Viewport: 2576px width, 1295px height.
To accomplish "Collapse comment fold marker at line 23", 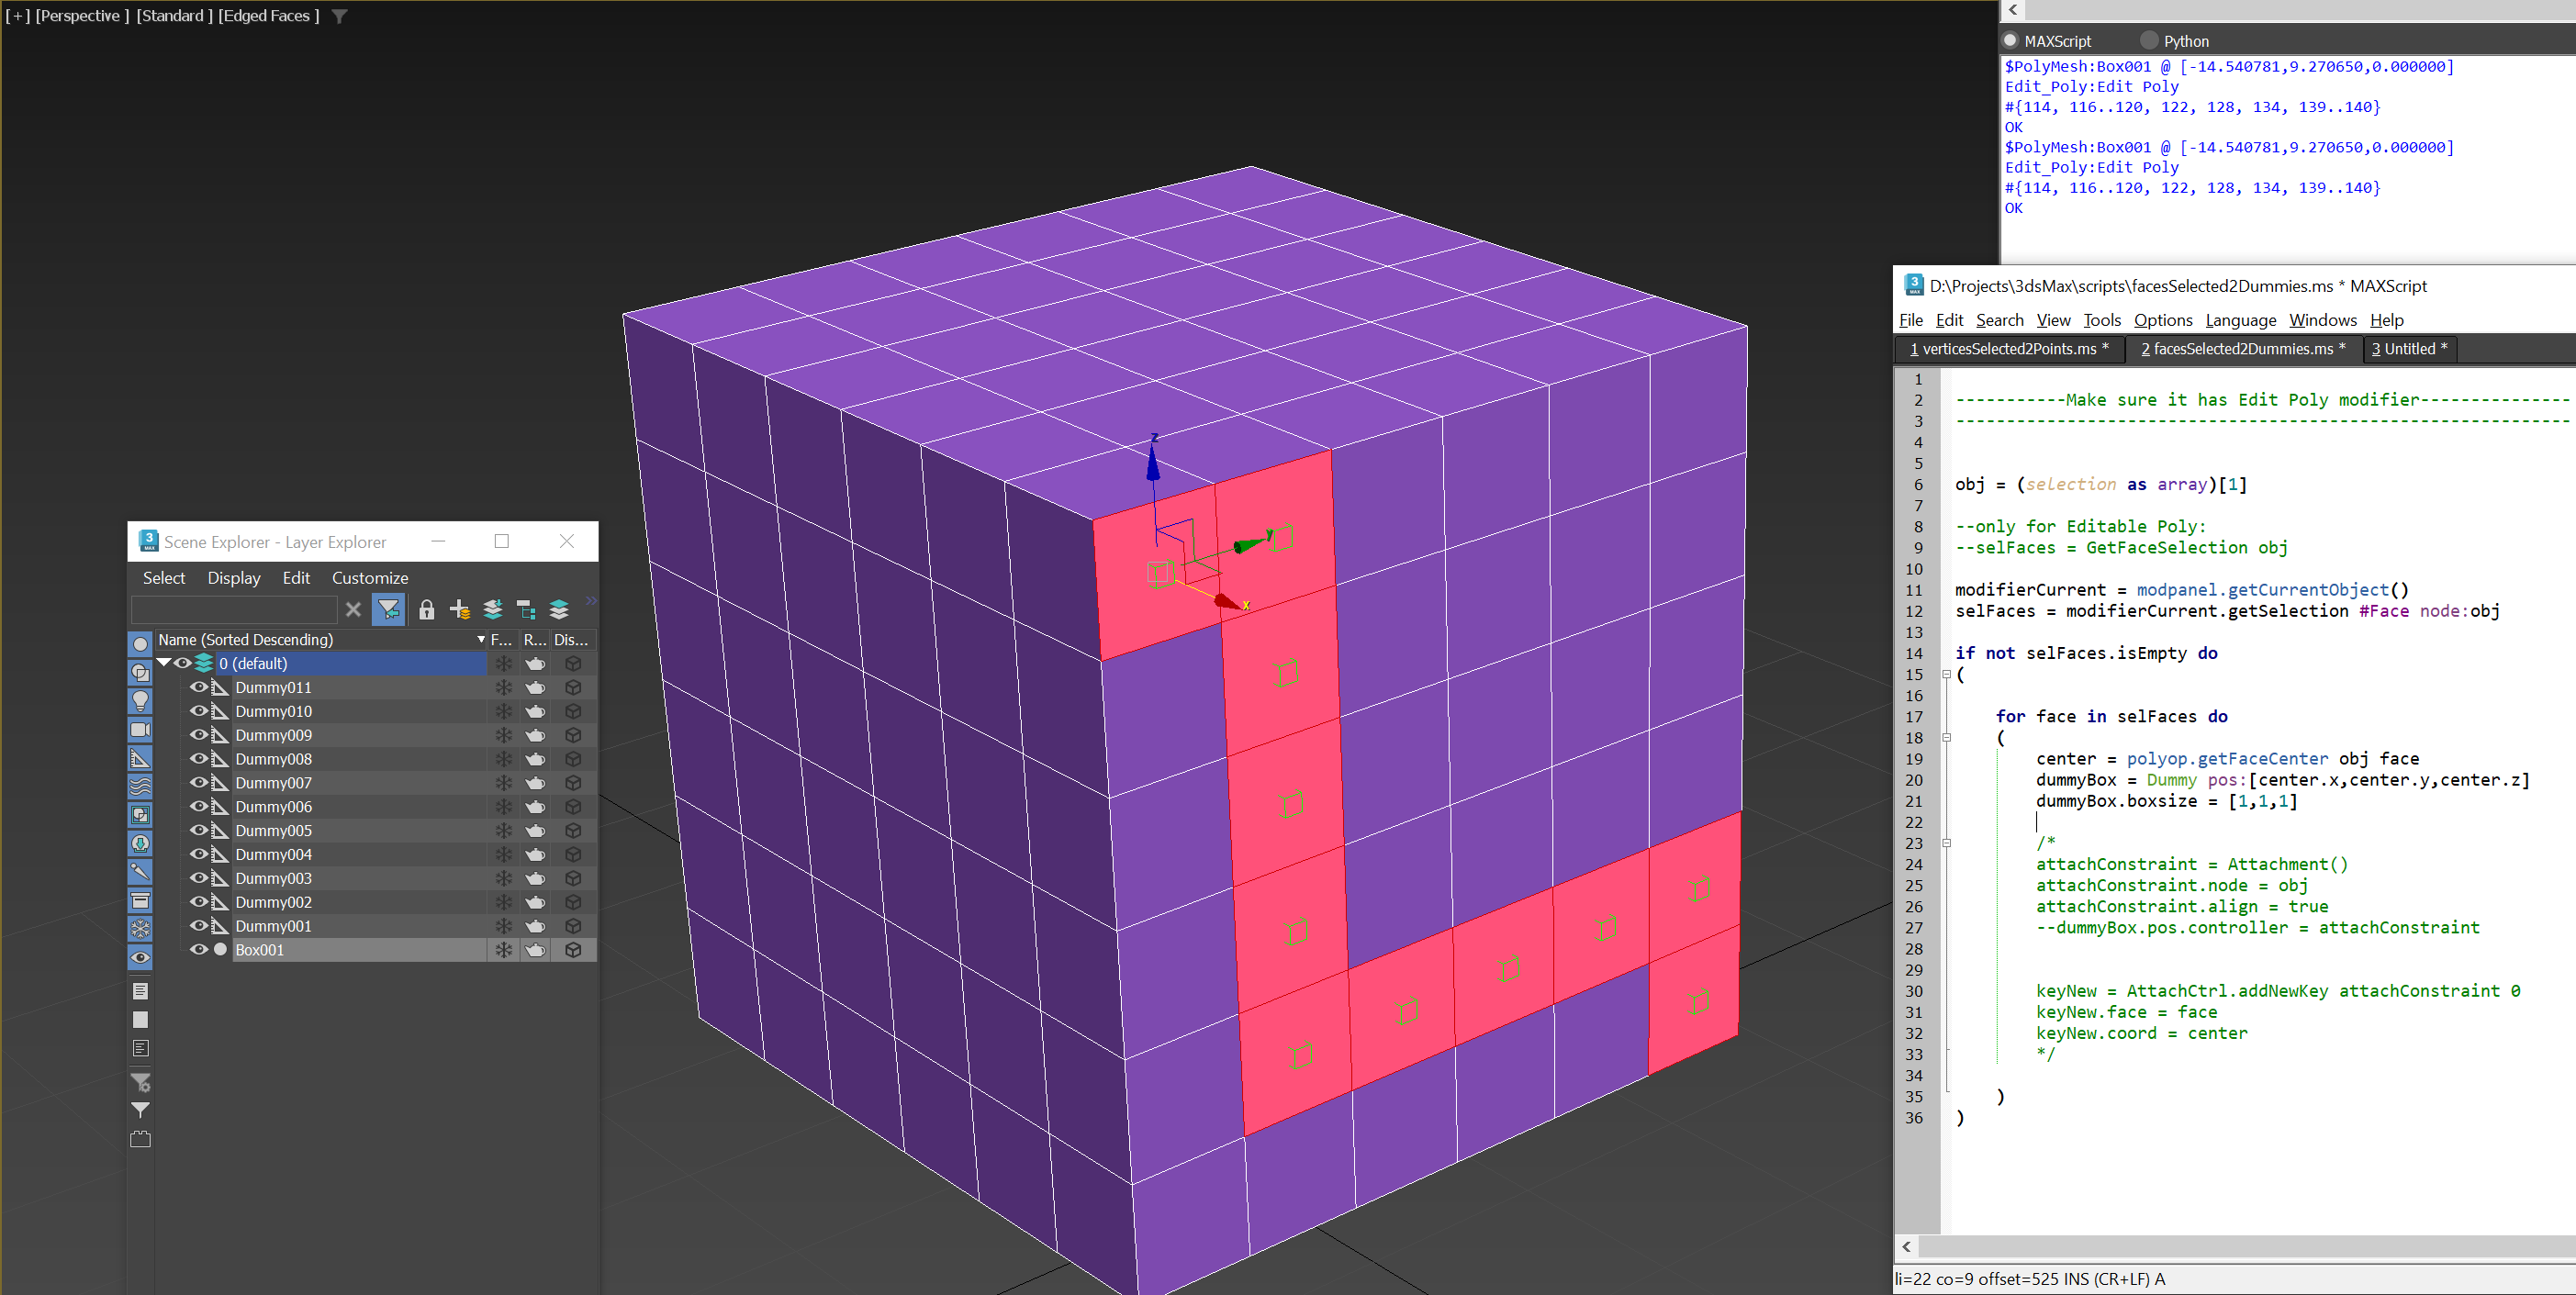I will tap(1946, 843).
